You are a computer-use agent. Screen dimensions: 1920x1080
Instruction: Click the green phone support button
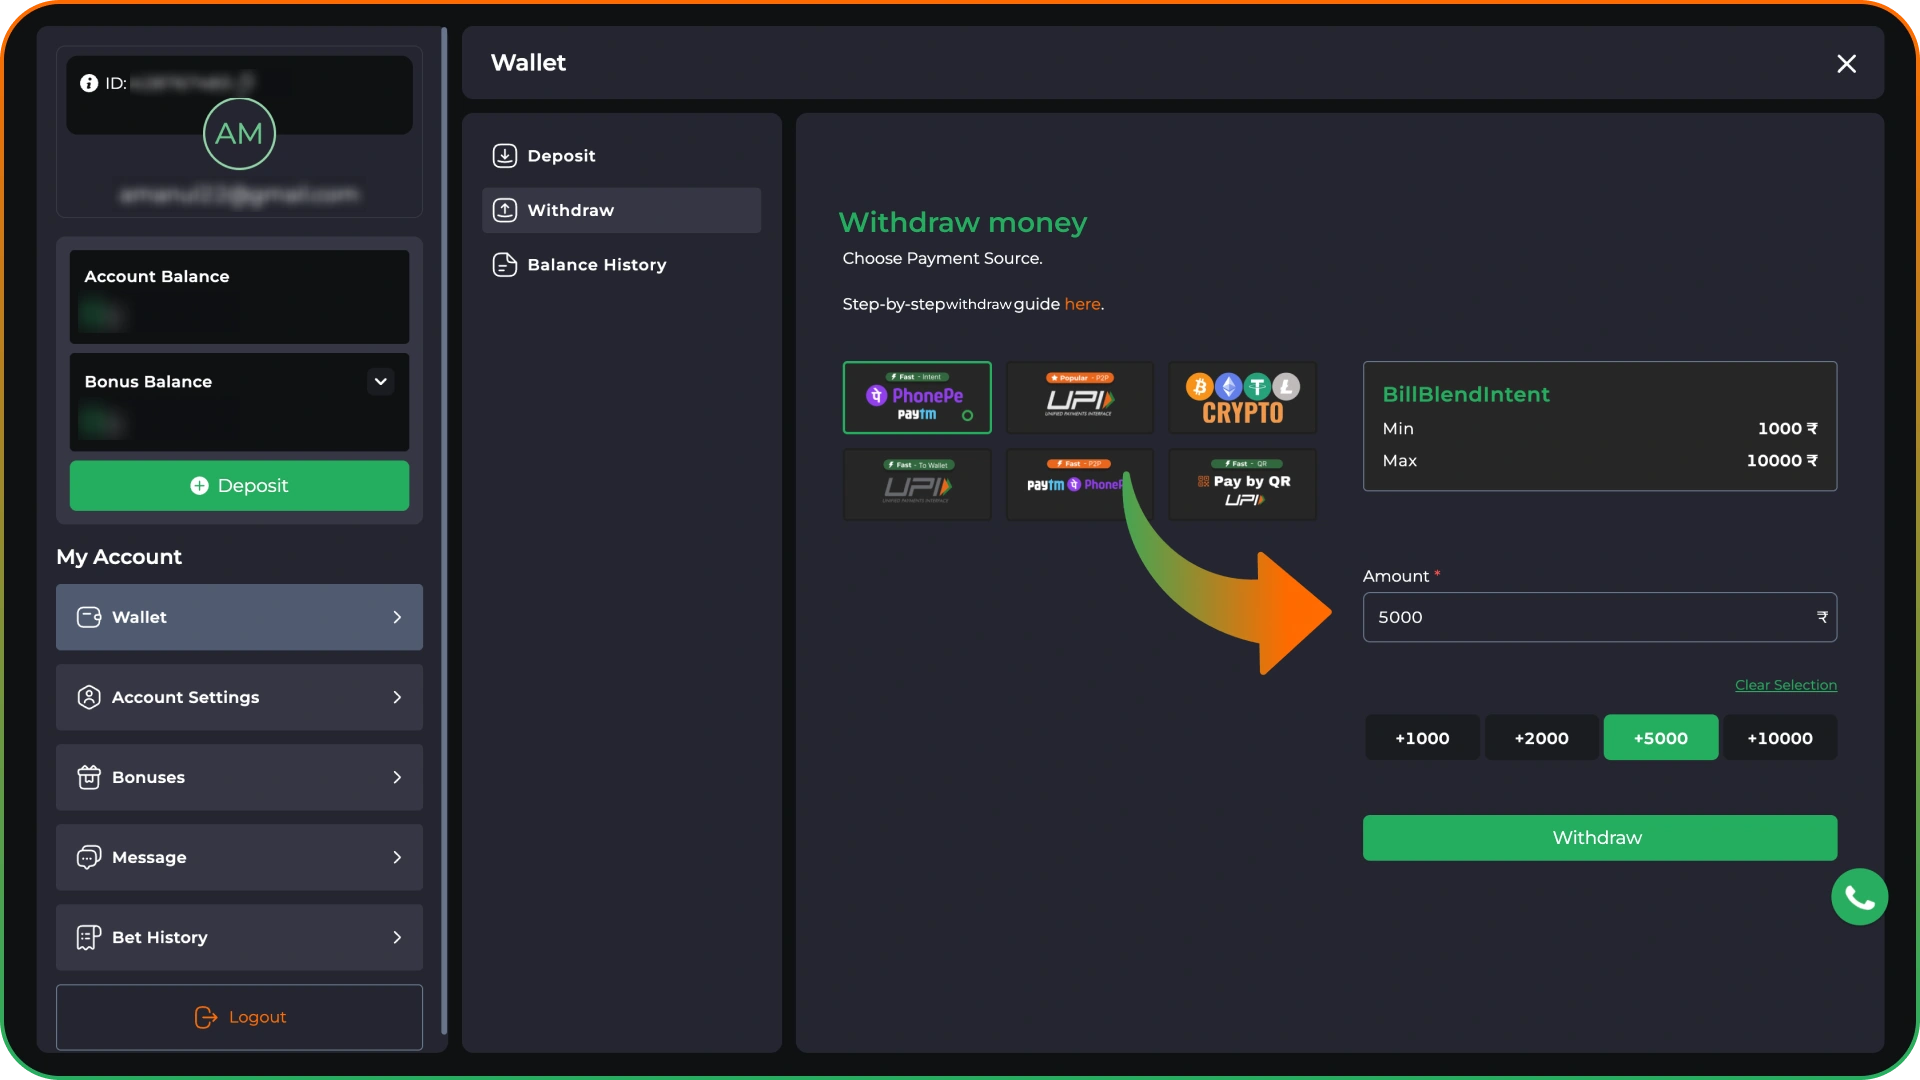point(1859,897)
